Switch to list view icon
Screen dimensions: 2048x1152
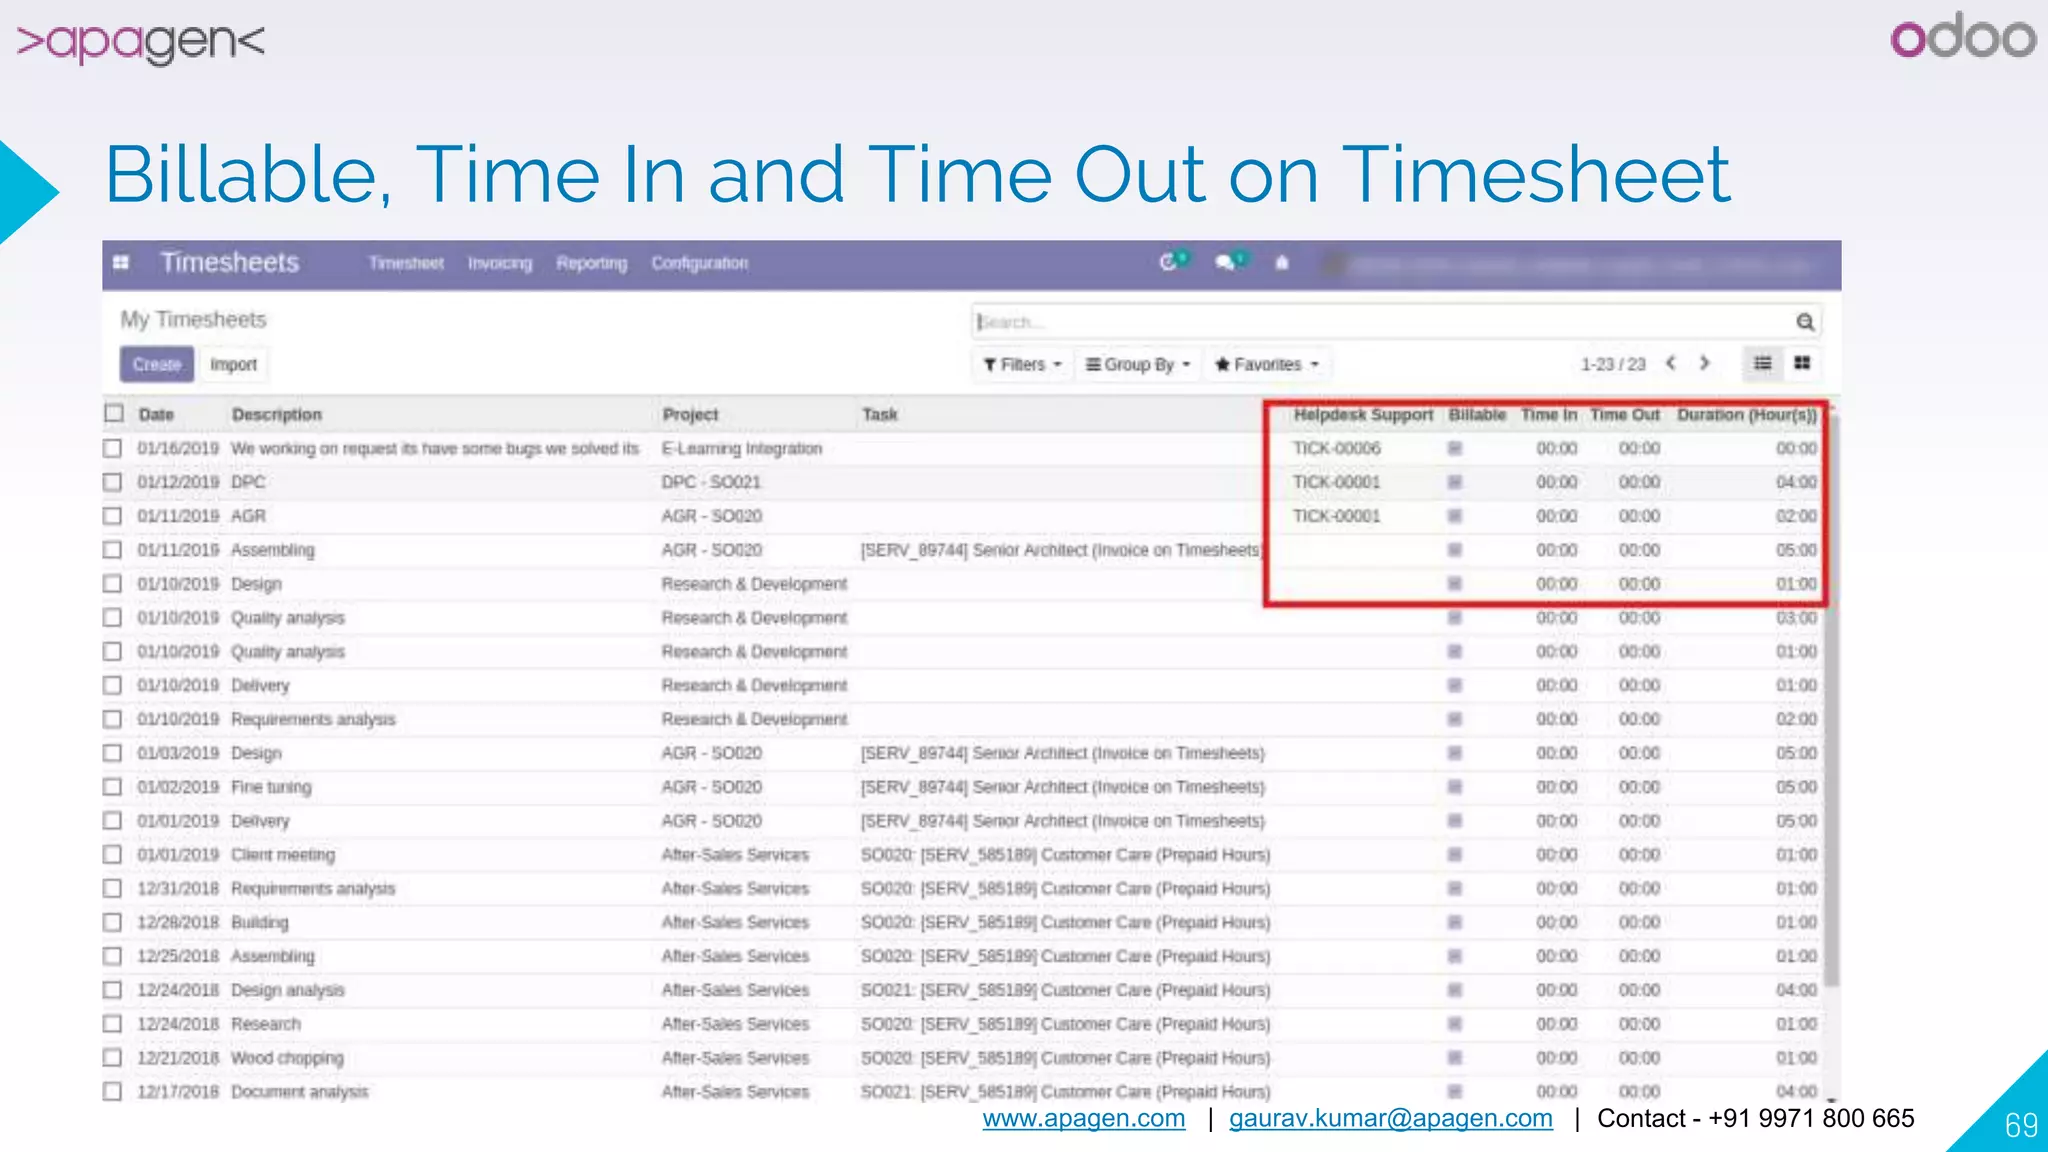click(1763, 363)
